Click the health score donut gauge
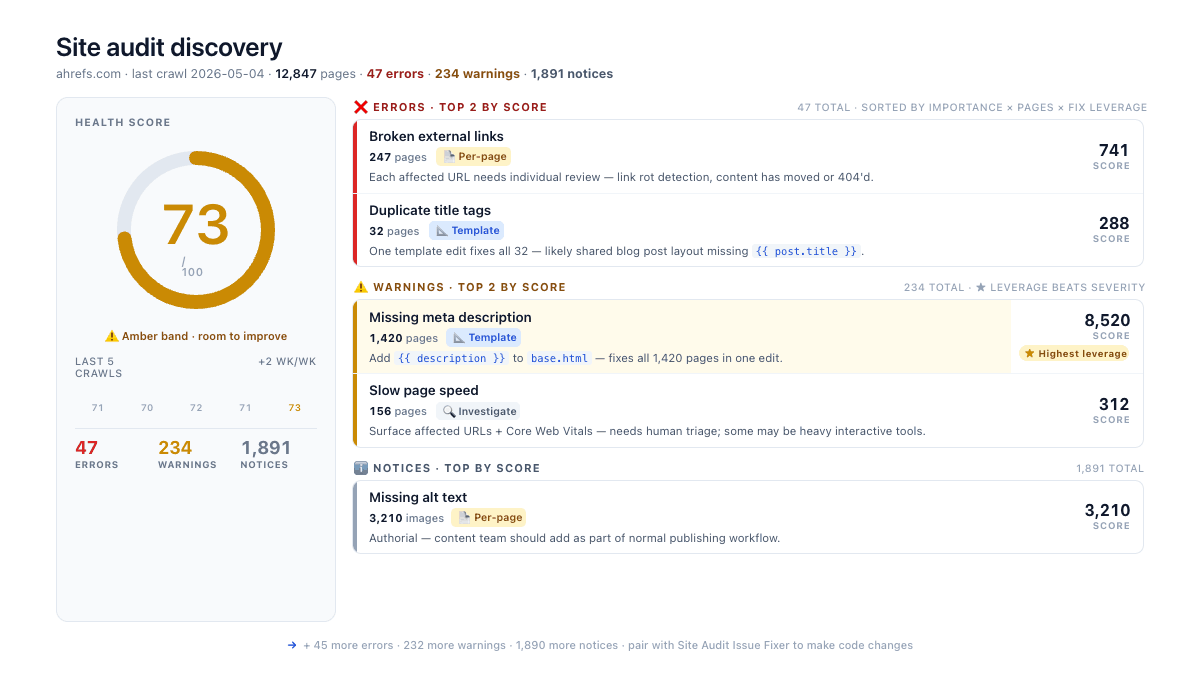 [196, 230]
